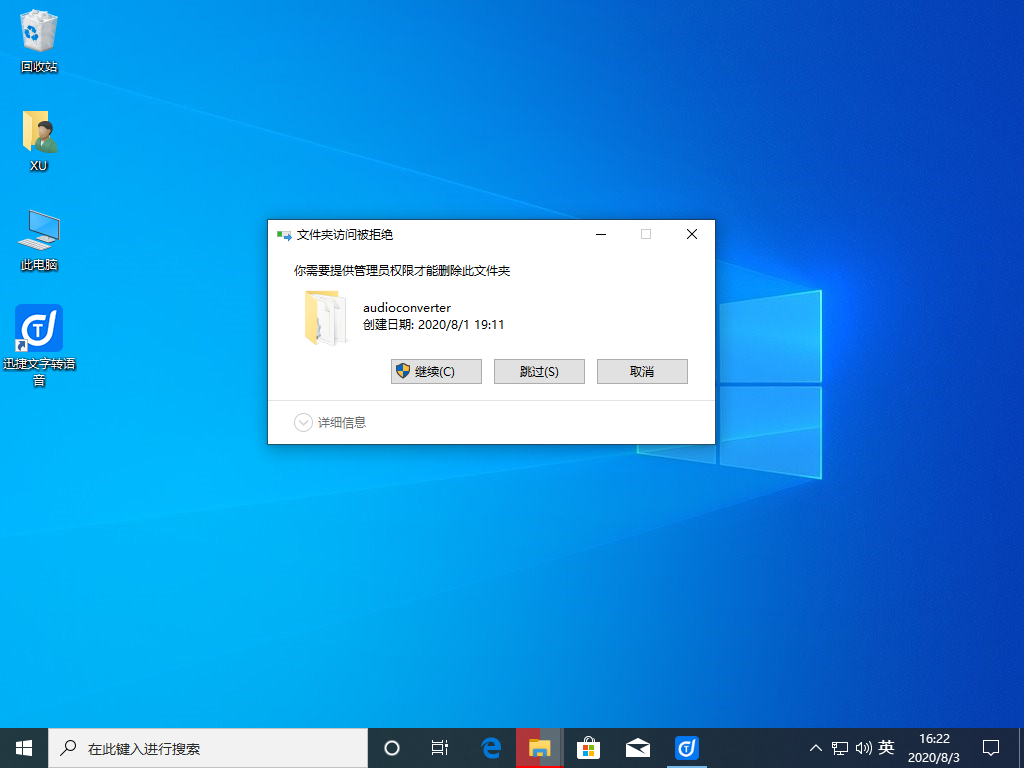Close the 文件夹访问被拒绝 dialog
This screenshot has height=768, width=1024.
pos(692,234)
